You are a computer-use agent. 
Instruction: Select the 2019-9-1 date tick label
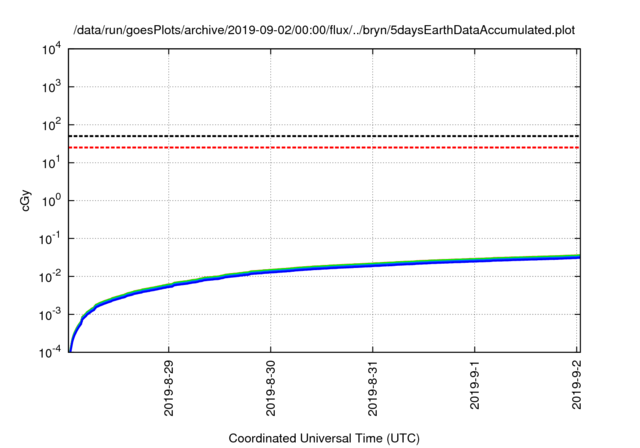click(x=474, y=384)
